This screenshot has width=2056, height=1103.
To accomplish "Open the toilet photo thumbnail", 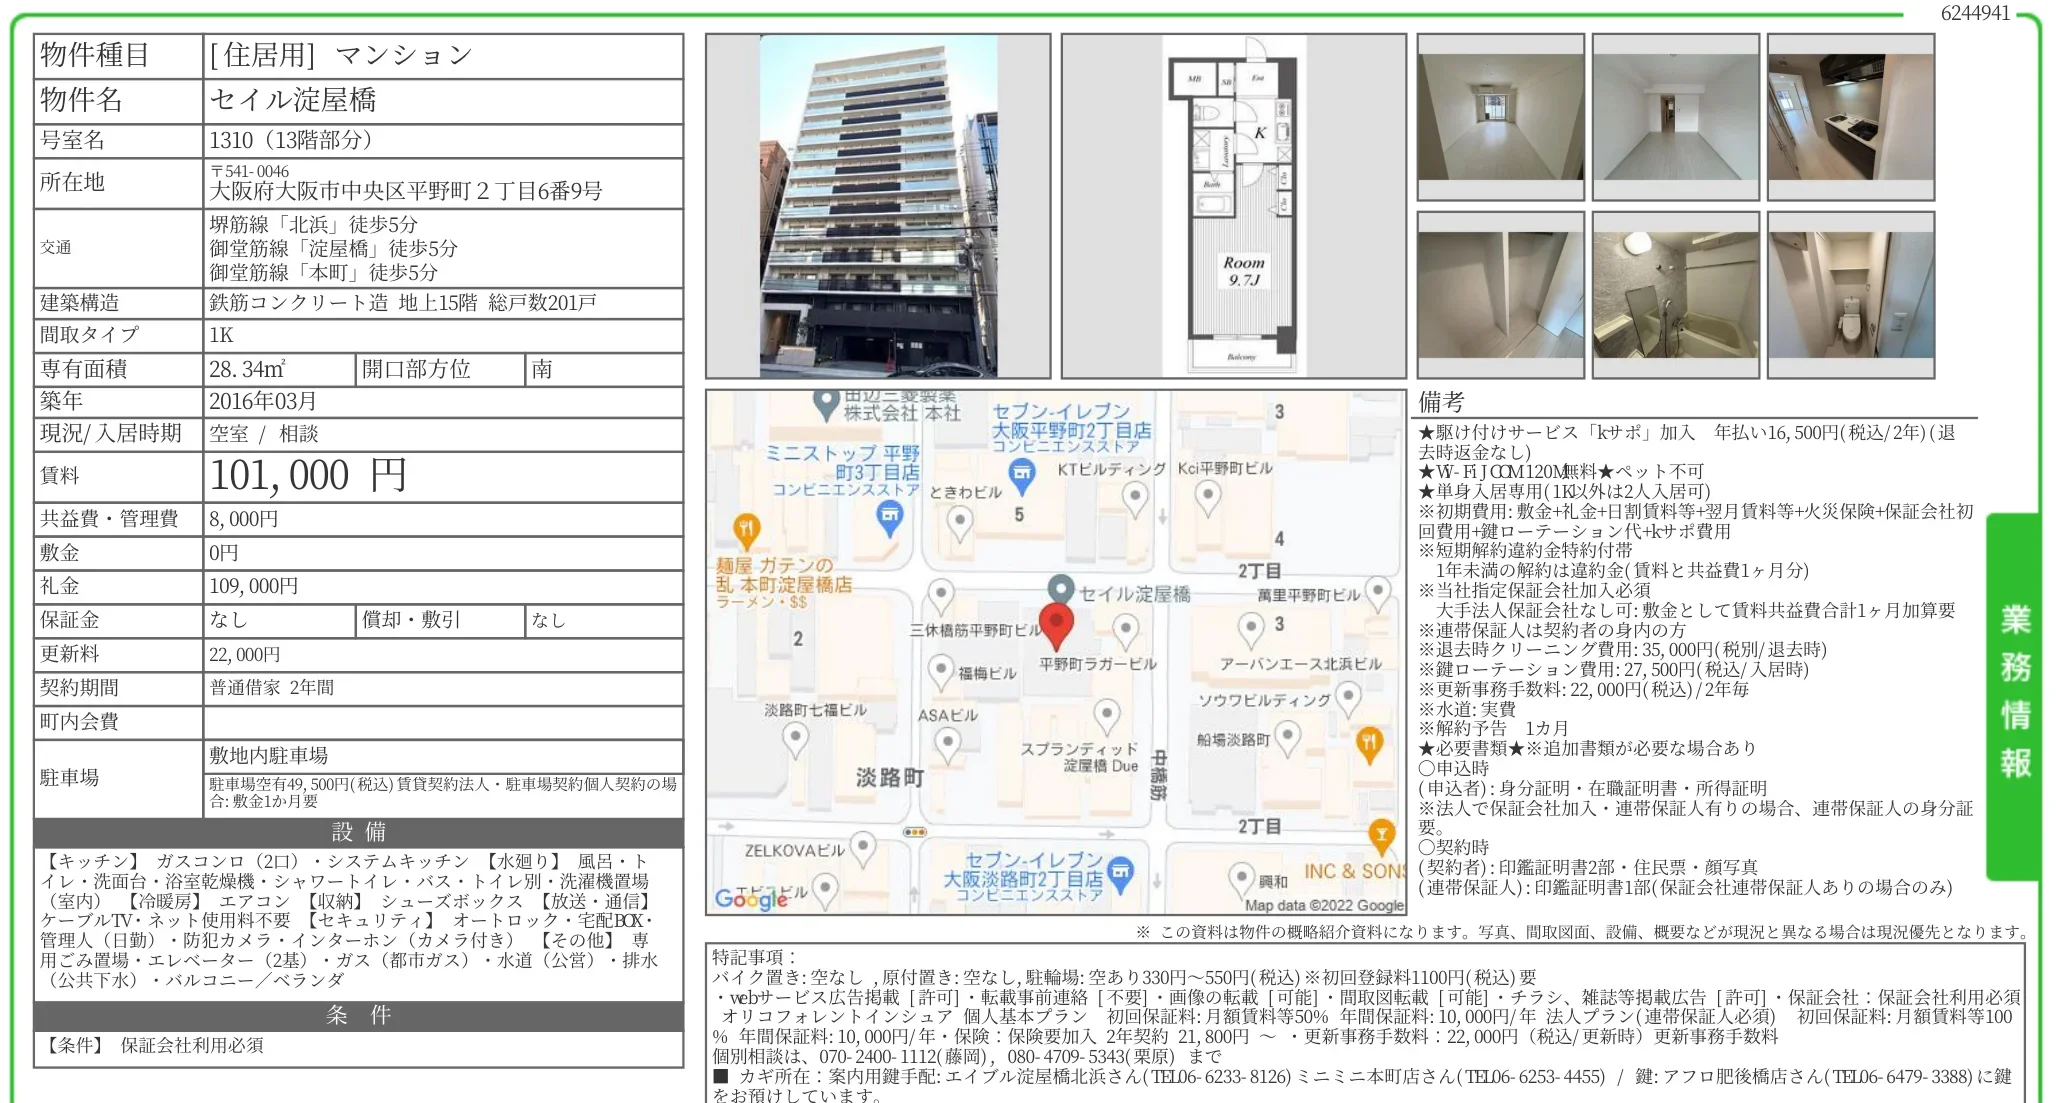I will point(1850,295).
